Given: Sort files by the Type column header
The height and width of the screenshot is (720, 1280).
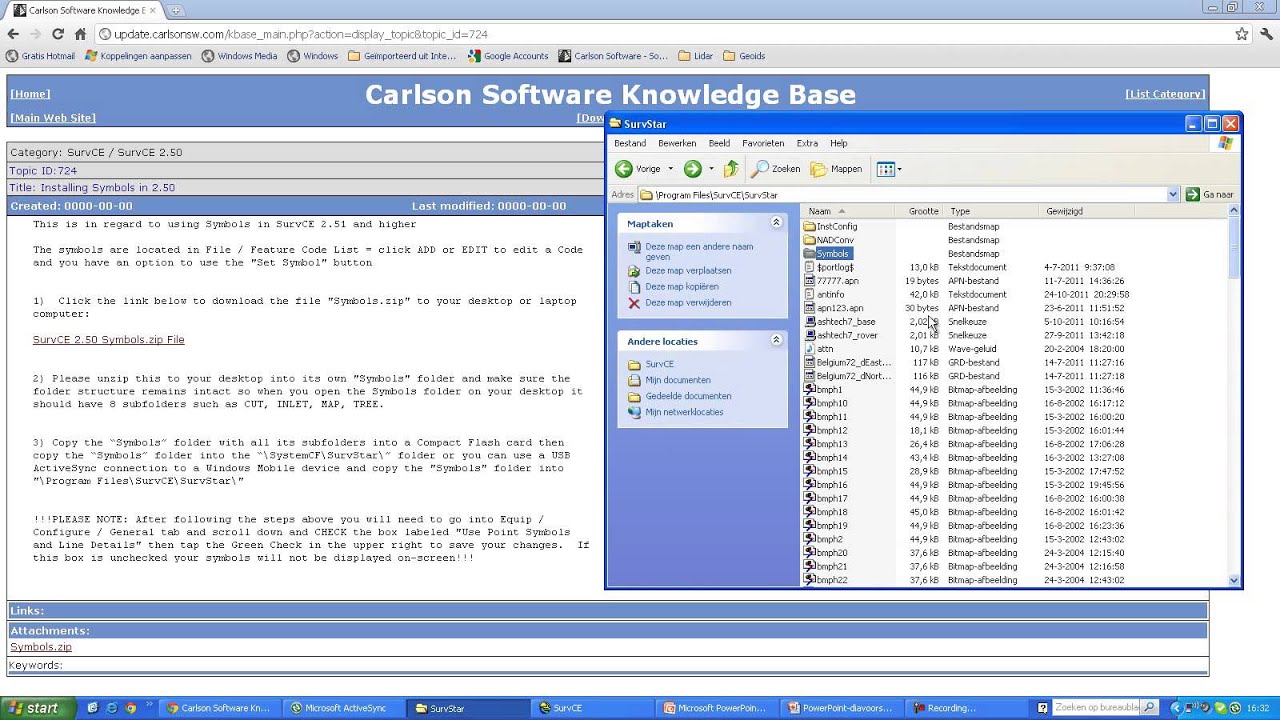Looking at the screenshot, I should pos(992,211).
